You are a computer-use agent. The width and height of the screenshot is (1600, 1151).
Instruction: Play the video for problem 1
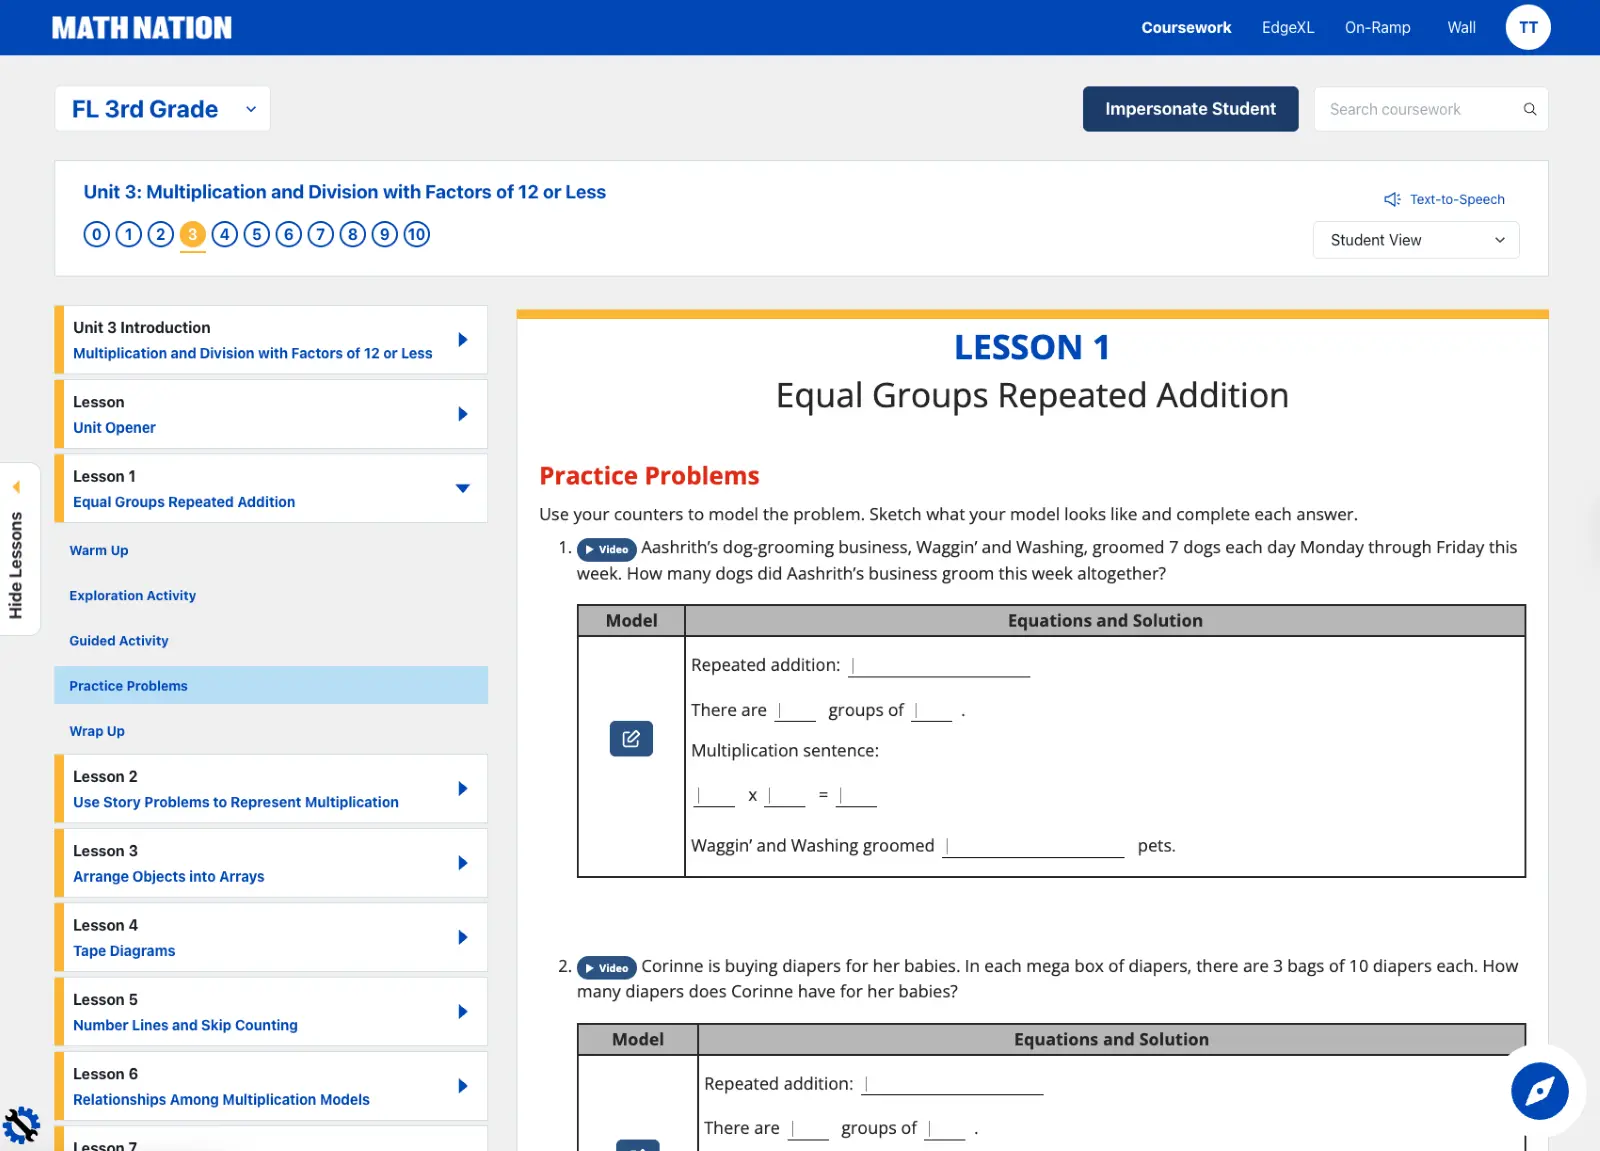click(x=607, y=549)
